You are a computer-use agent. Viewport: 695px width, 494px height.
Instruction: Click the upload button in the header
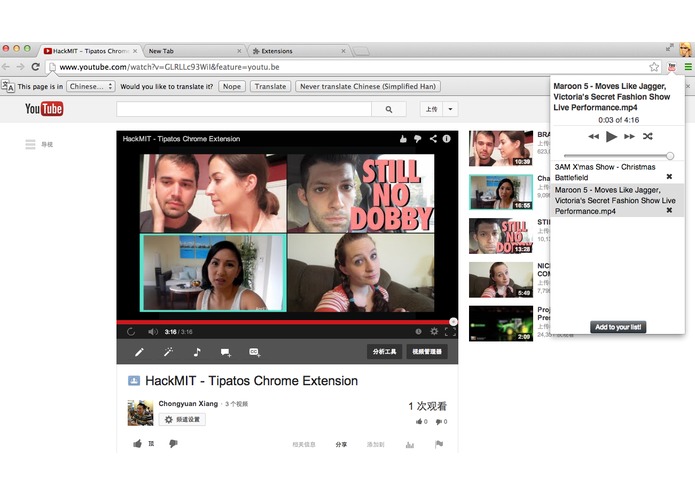click(x=431, y=109)
